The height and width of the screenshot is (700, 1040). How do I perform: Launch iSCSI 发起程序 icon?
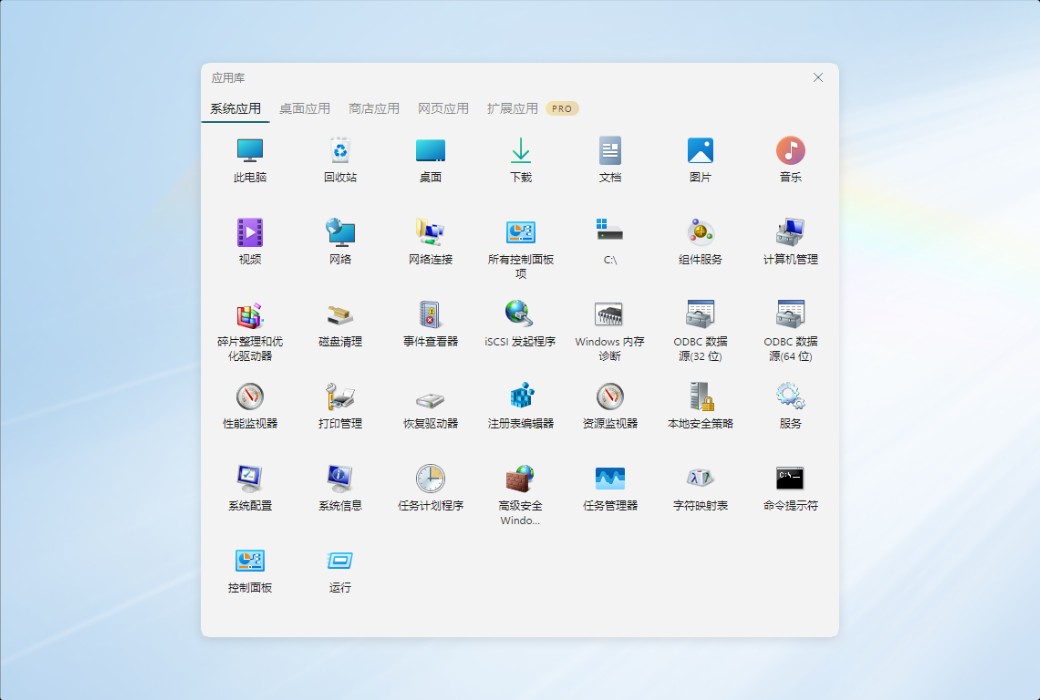pos(521,315)
